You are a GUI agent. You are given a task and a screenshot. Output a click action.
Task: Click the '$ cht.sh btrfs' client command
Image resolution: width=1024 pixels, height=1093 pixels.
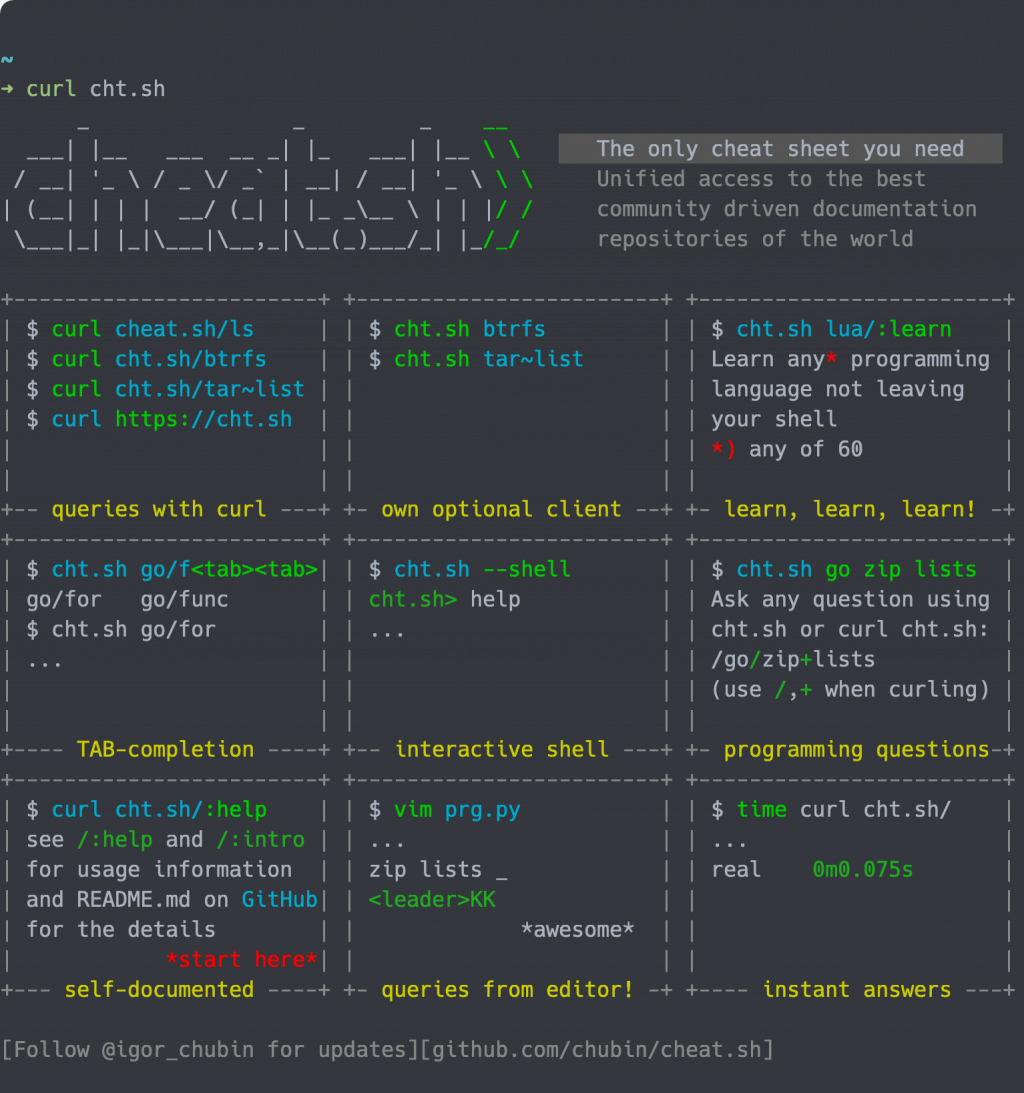[457, 328]
